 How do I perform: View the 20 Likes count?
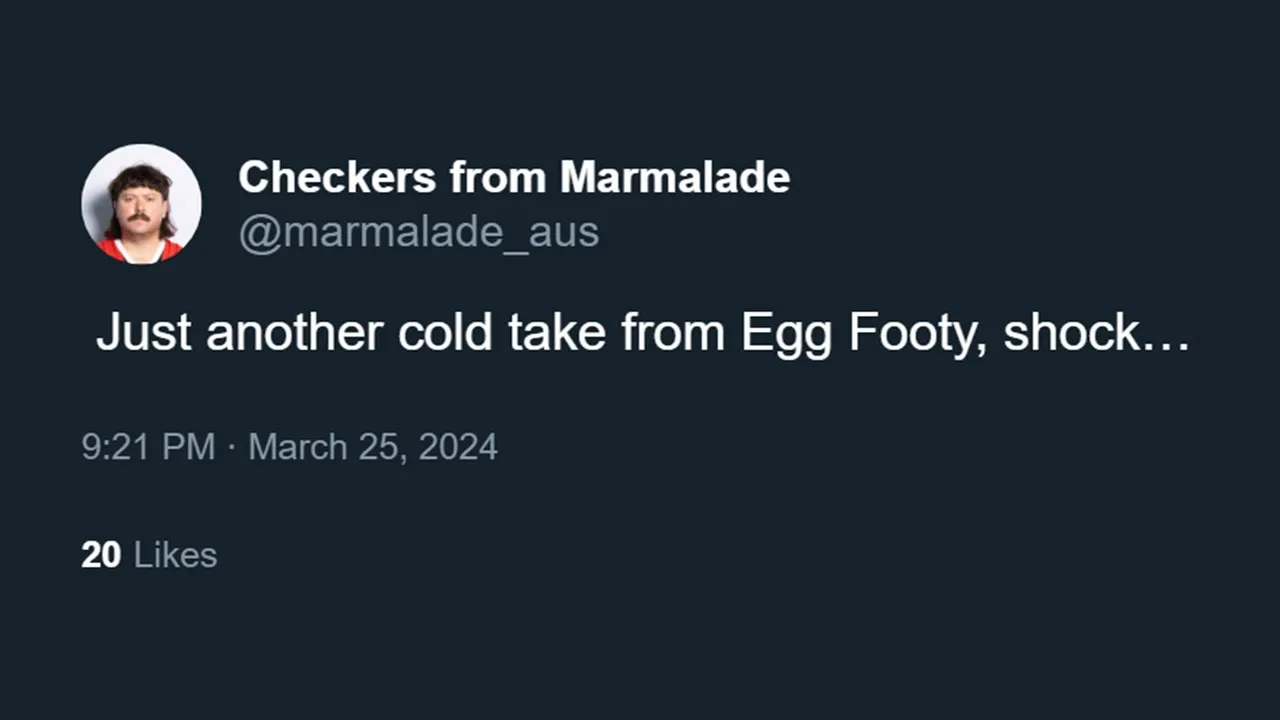149,555
